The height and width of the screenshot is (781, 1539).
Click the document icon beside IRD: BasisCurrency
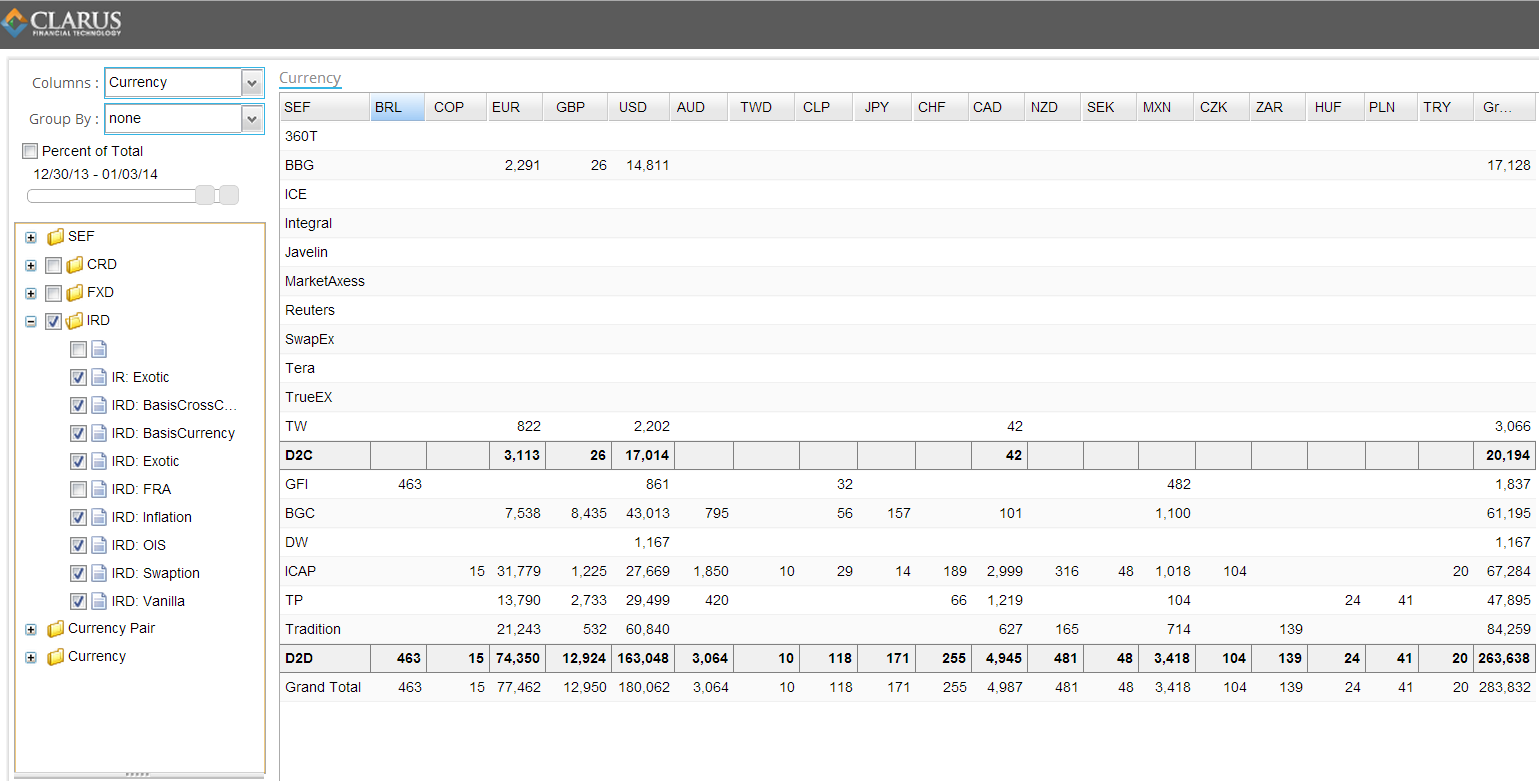point(98,433)
